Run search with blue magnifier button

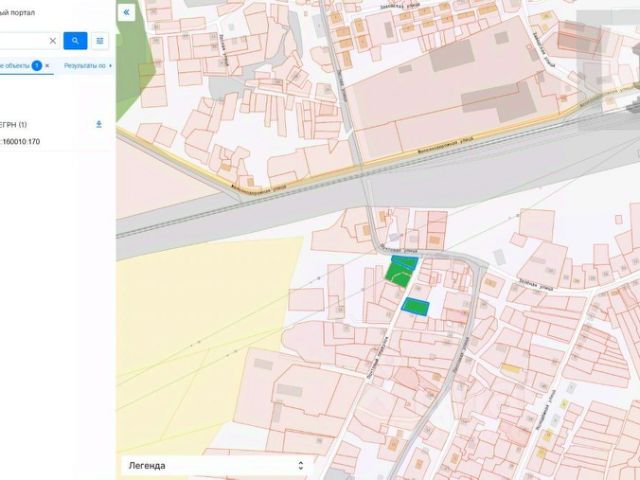pyautogui.click(x=75, y=41)
